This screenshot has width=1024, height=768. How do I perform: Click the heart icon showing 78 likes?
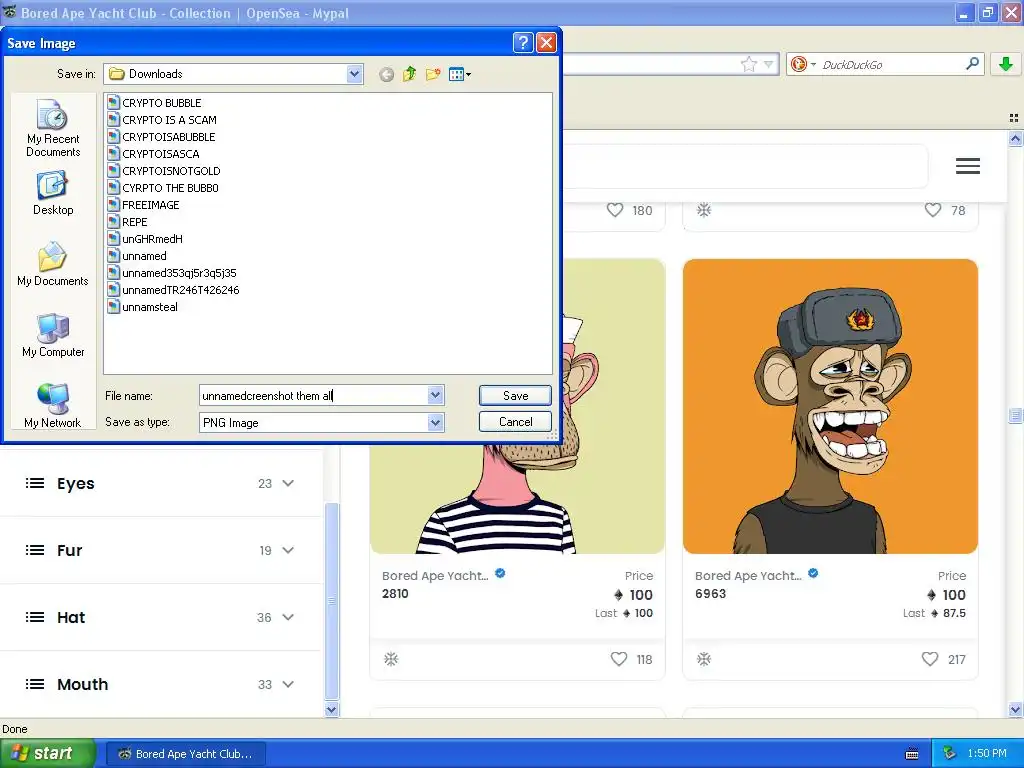coord(933,210)
